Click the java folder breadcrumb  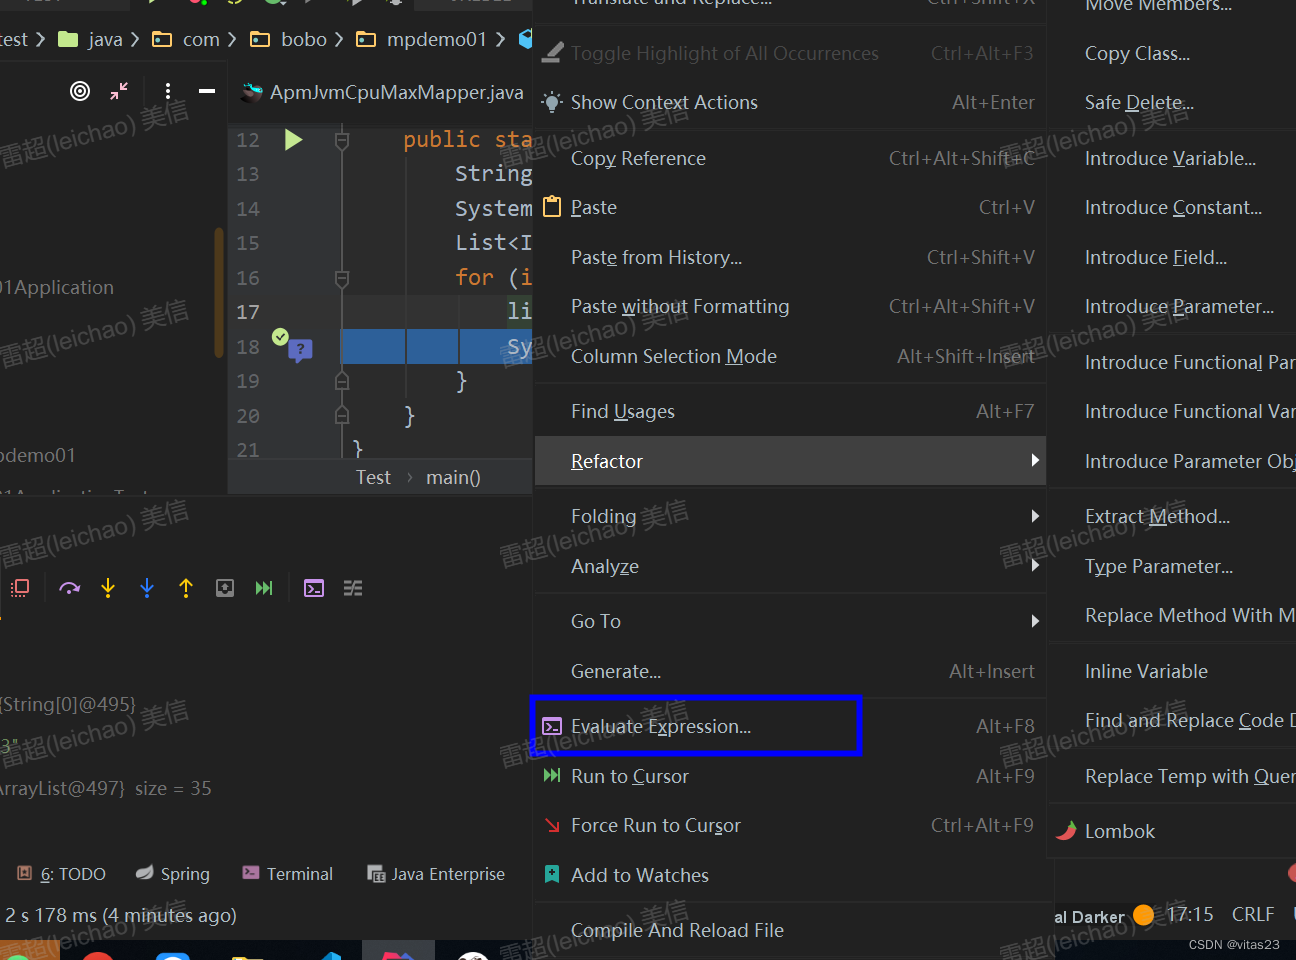pyautogui.click(x=91, y=39)
